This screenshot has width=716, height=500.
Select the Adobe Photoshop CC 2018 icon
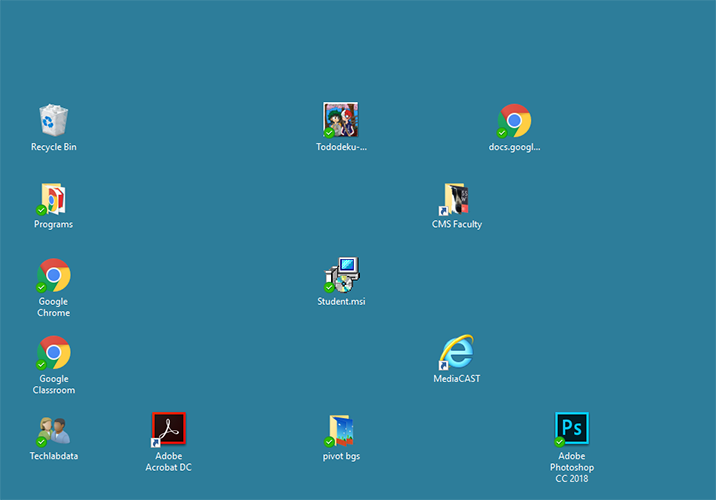pos(572,429)
